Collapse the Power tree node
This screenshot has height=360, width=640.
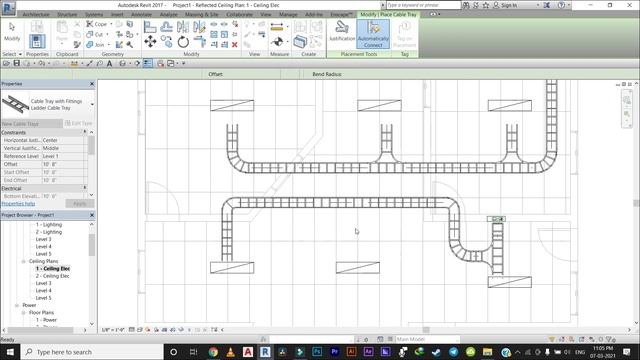coord(17,305)
